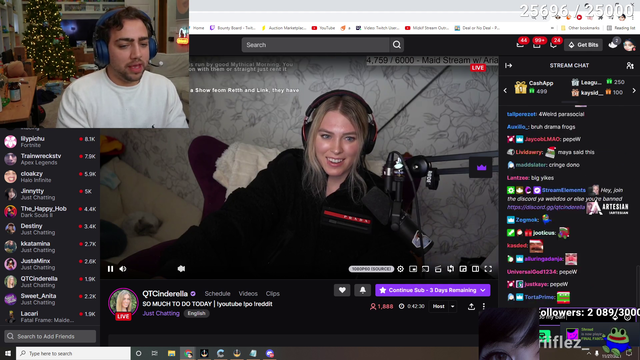Open The_Happy_Hob channel in sidebar

[x=50, y=211]
